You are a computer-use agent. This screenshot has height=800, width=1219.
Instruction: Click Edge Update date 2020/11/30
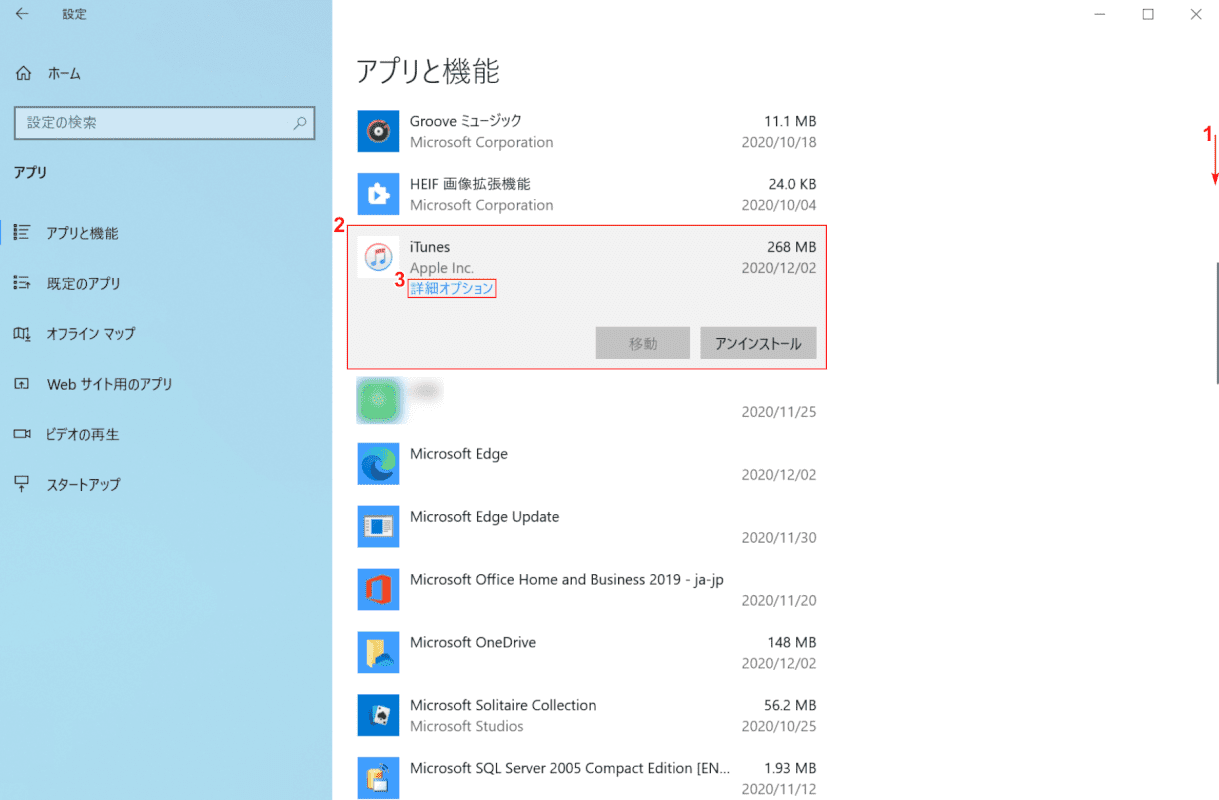[779, 538]
